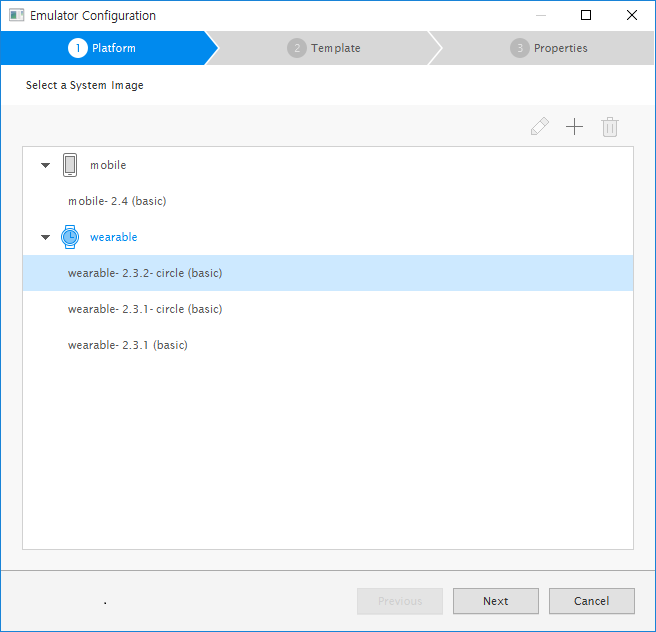This screenshot has width=656, height=632.
Task: Click the mobile phone device icon
Action: coord(70,165)
